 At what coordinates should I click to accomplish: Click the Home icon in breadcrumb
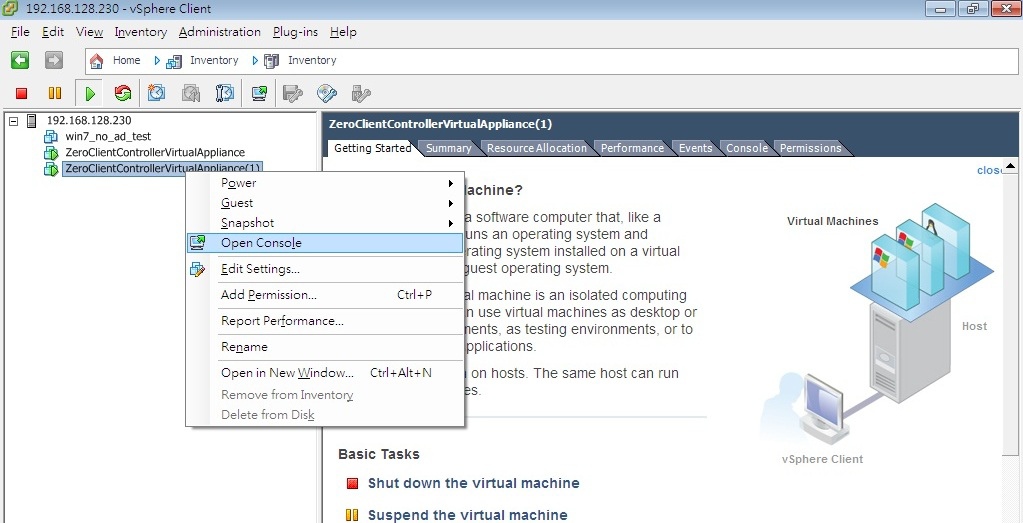[x=97, y=61]
